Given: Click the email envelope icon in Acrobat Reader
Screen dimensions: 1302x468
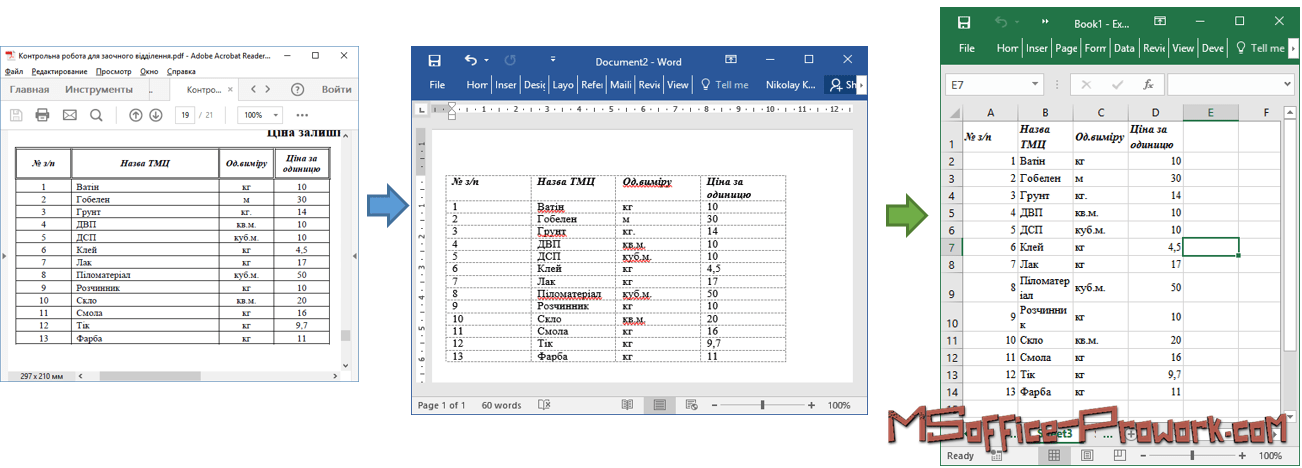Looking at the screenshot, I should (69, 115).
